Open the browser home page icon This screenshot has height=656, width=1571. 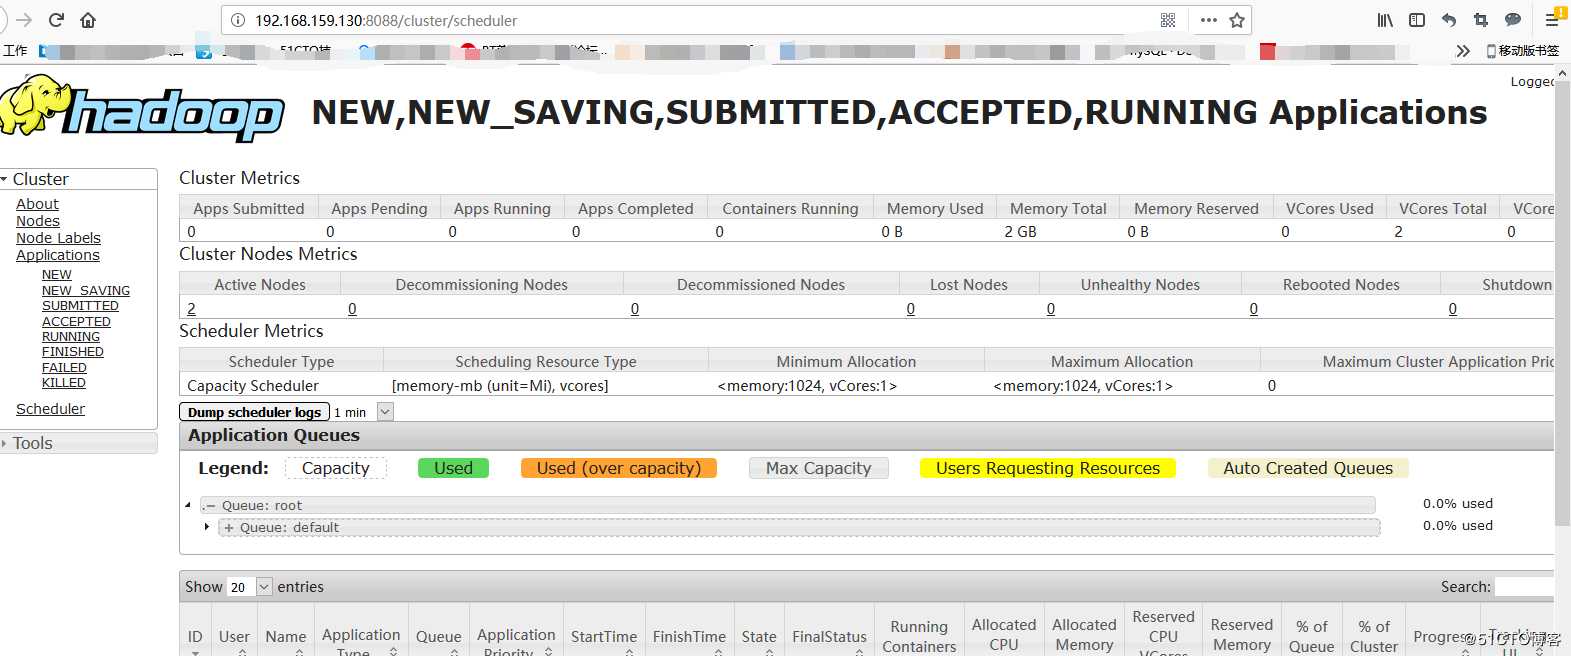pyautogui.click(x=88, y=20)
